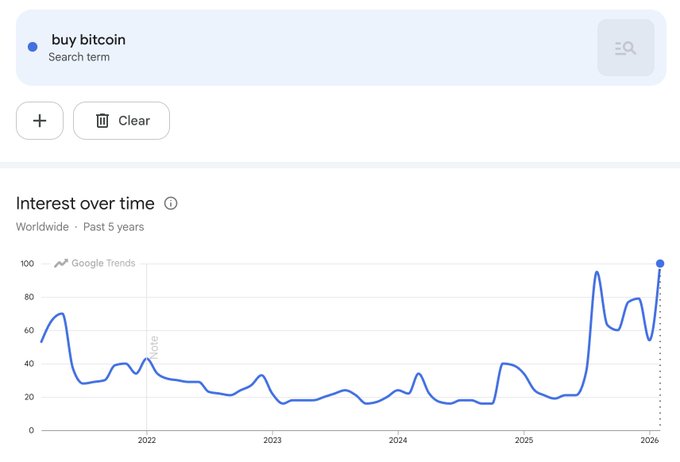Click the 2025 label on the time axis
Screen dimensions: 680x462
(524, 440)
